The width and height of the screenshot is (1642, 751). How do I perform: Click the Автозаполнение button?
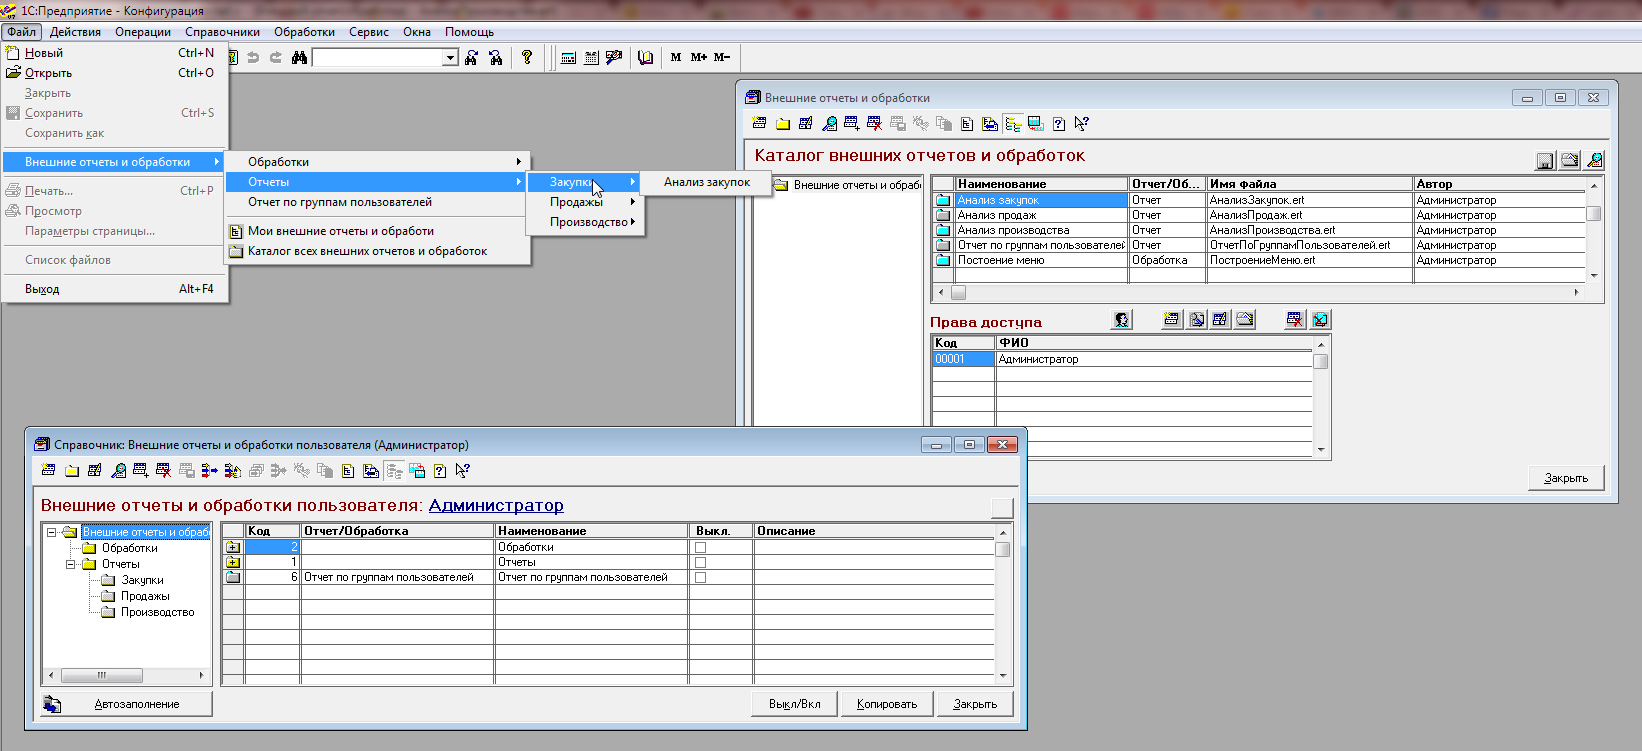[127, 704]
